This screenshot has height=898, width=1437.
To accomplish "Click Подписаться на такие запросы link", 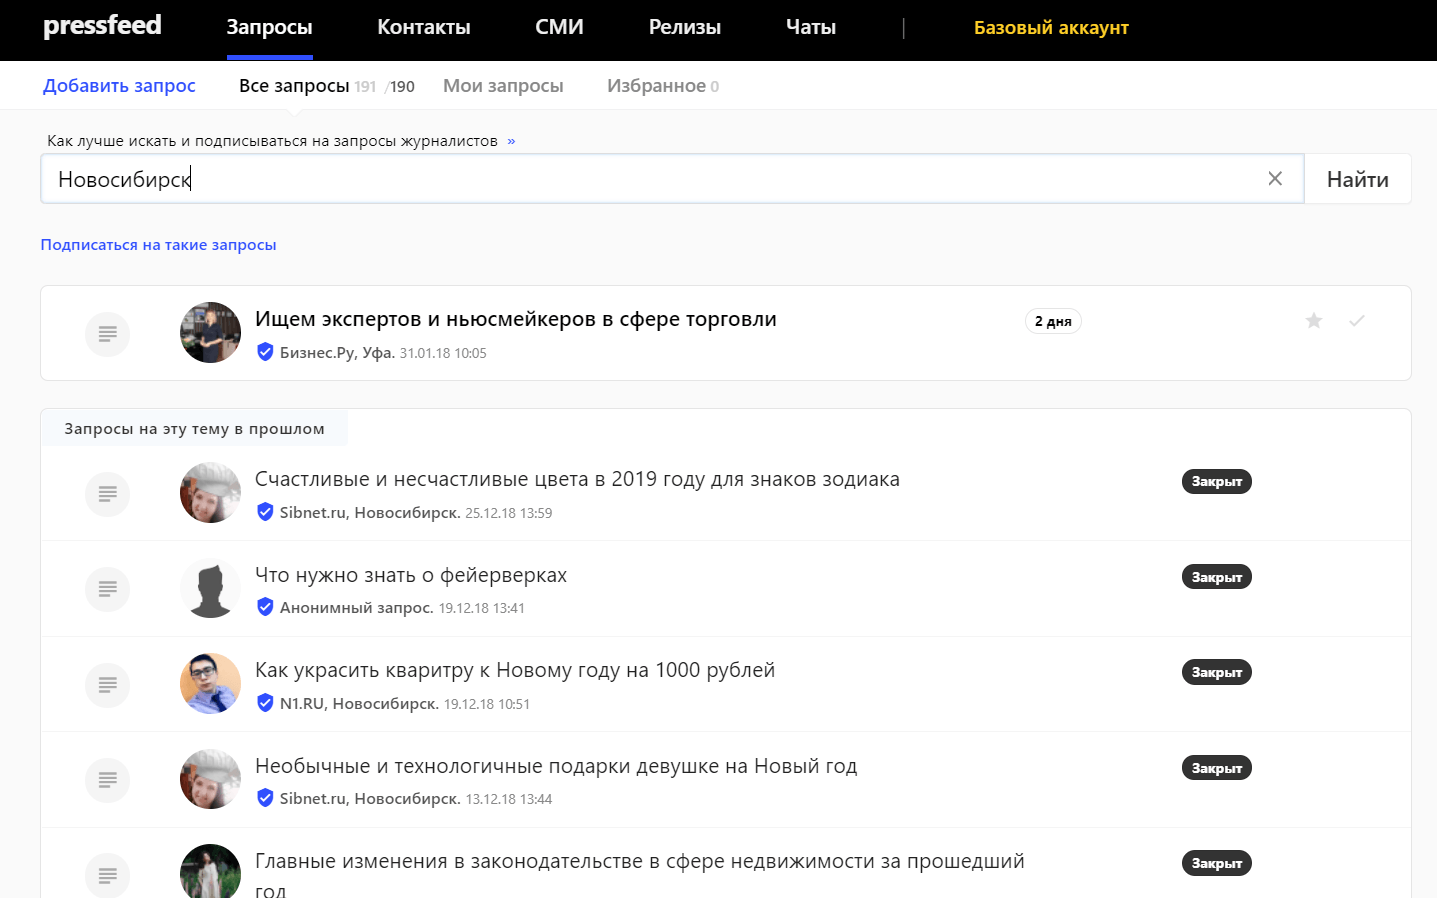I will [158, 245].
